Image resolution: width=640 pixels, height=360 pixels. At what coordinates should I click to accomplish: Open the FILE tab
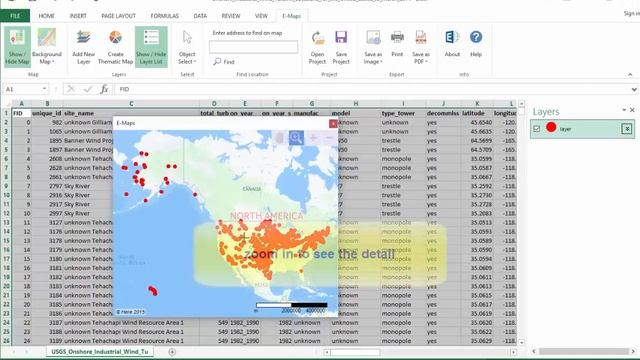tap(15, 16)
